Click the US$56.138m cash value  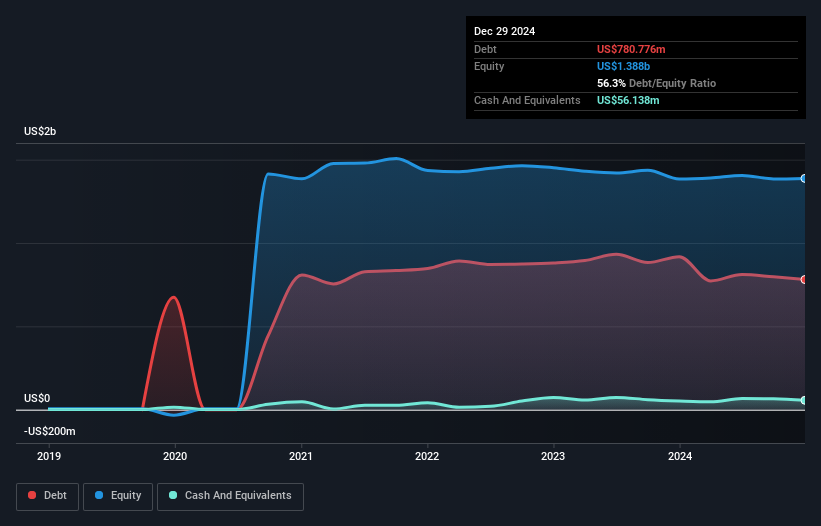628,100
